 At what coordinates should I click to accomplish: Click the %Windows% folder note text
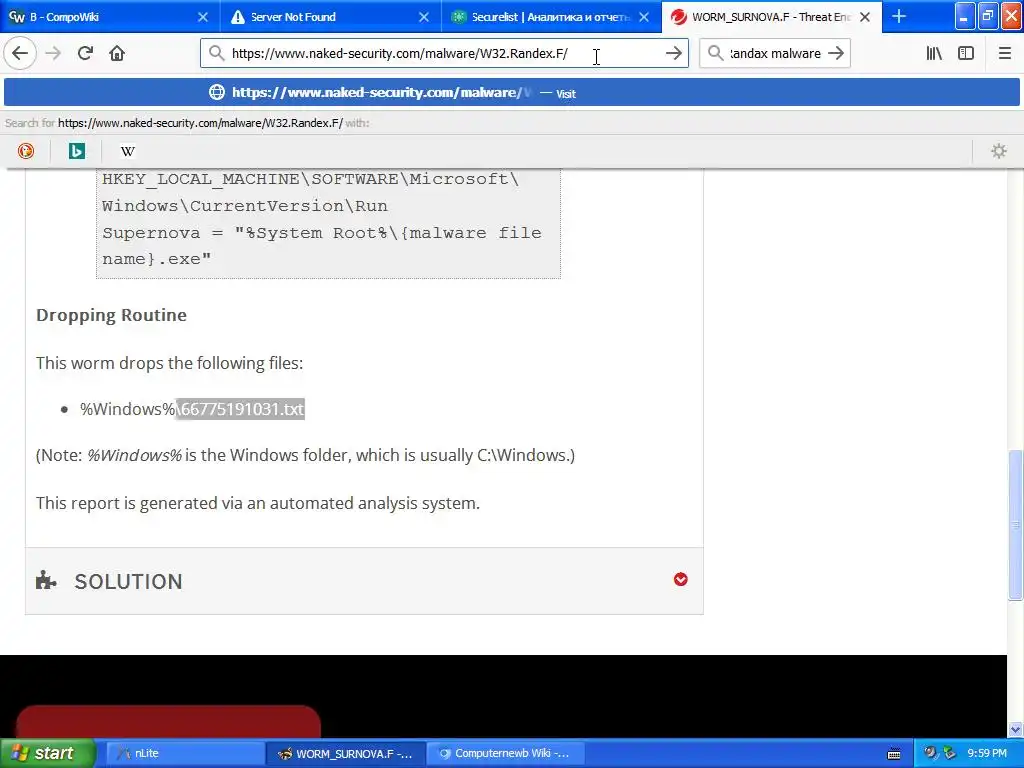306,455
